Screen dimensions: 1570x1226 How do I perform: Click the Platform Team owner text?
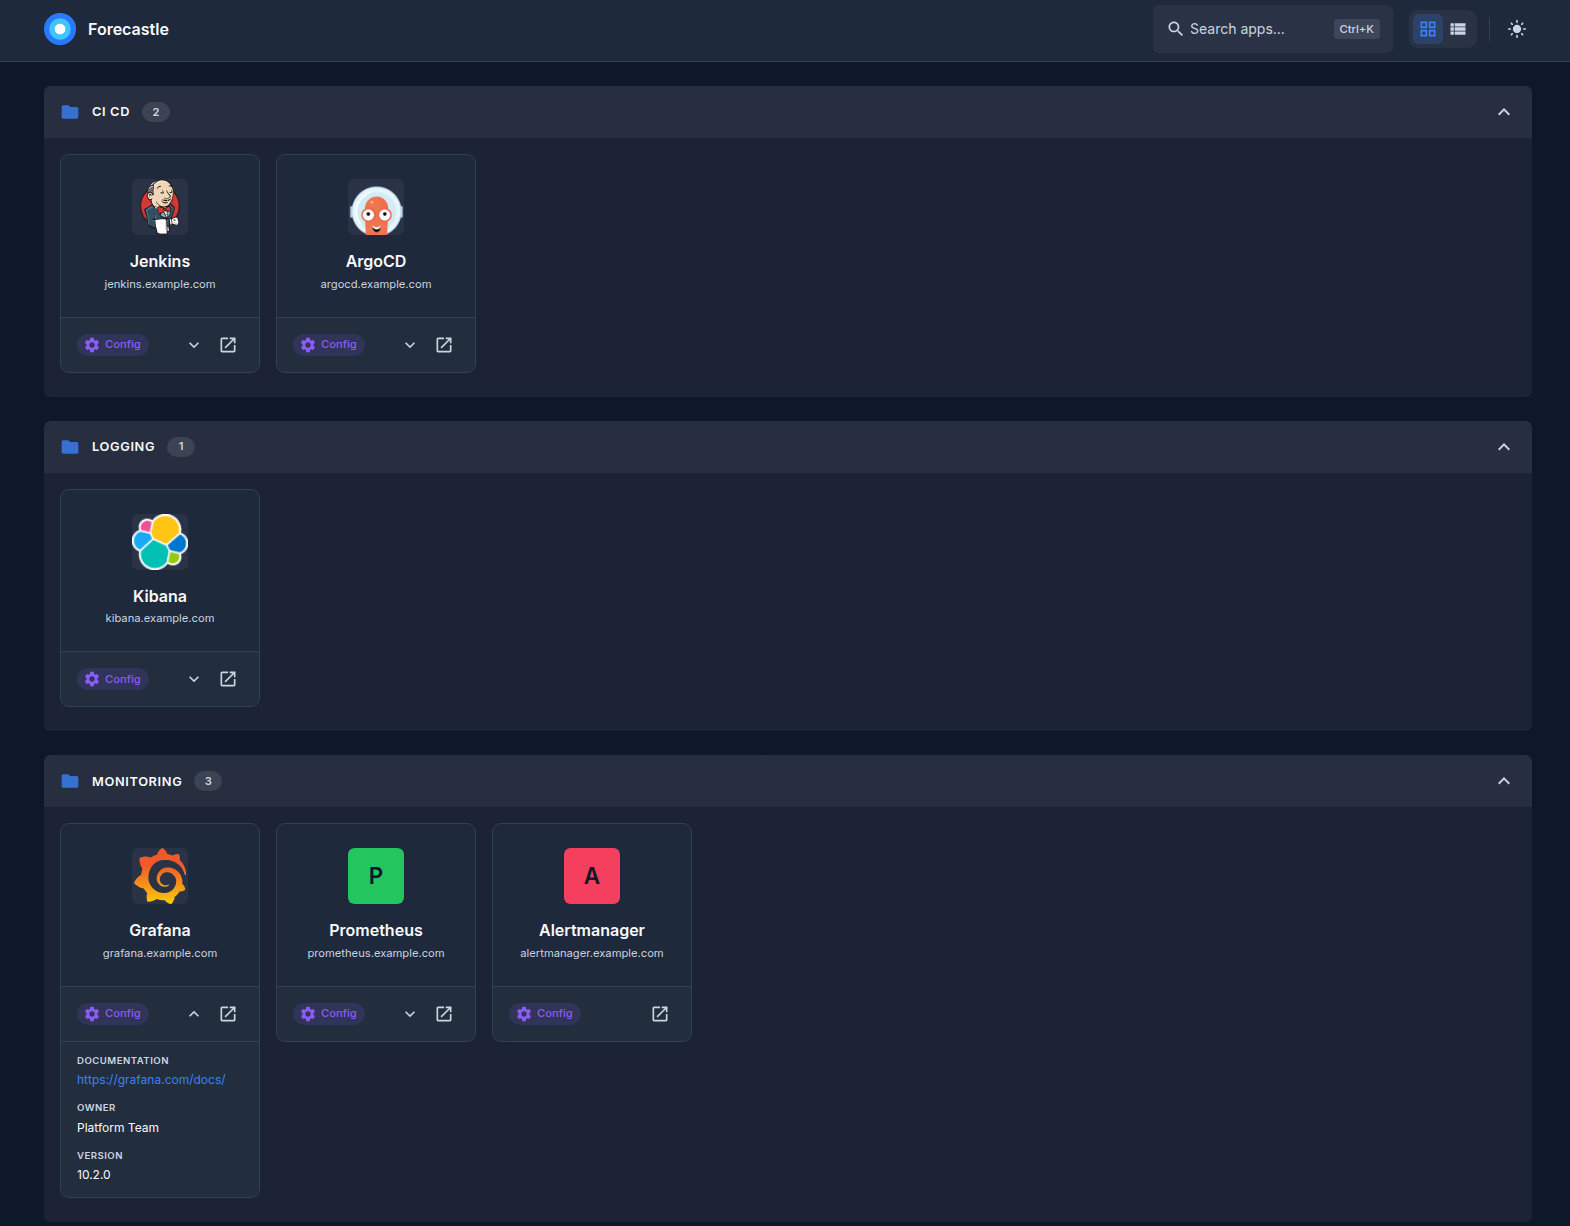pos(118,1128)
